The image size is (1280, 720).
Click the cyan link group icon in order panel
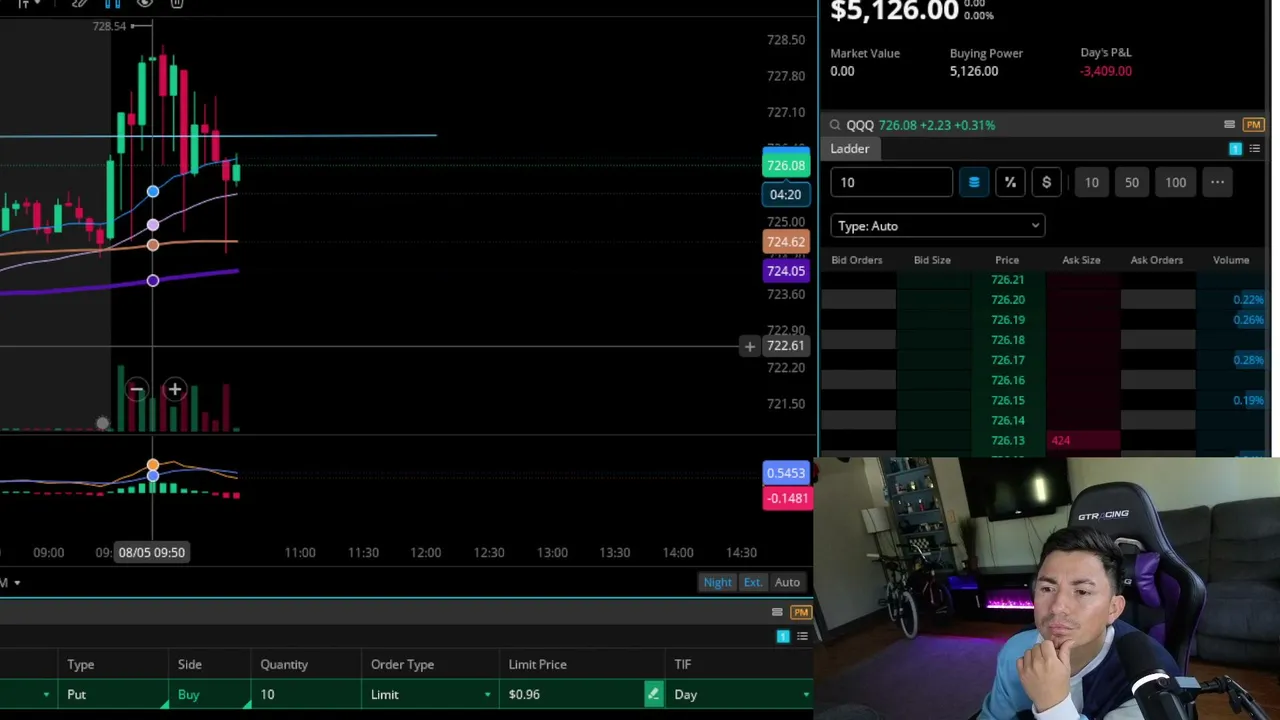tap(783, 636)
